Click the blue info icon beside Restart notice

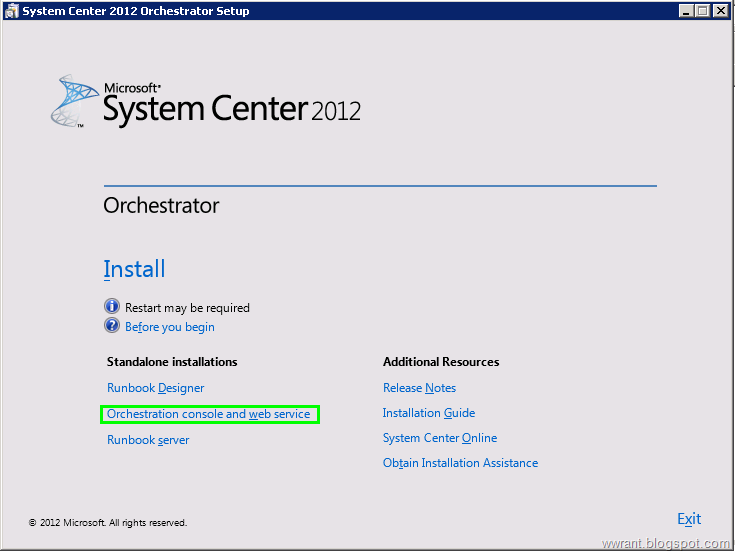tap(112, 306)
